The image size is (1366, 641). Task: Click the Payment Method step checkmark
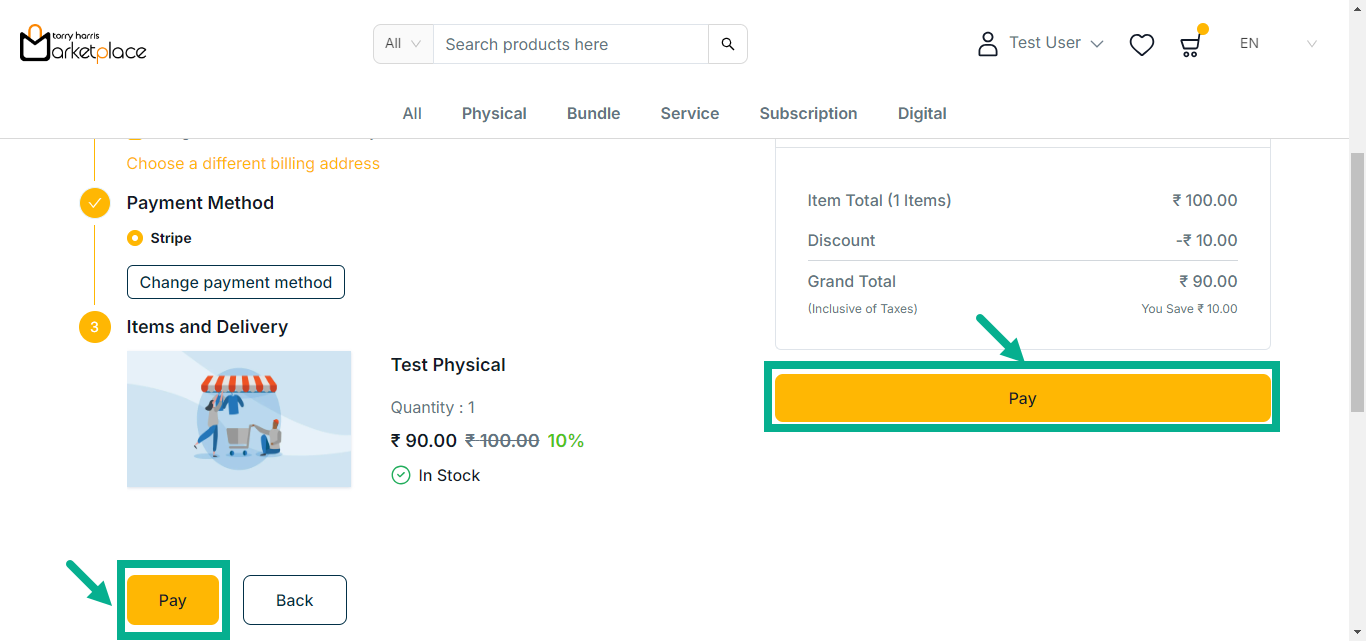(x=95, y=203)
